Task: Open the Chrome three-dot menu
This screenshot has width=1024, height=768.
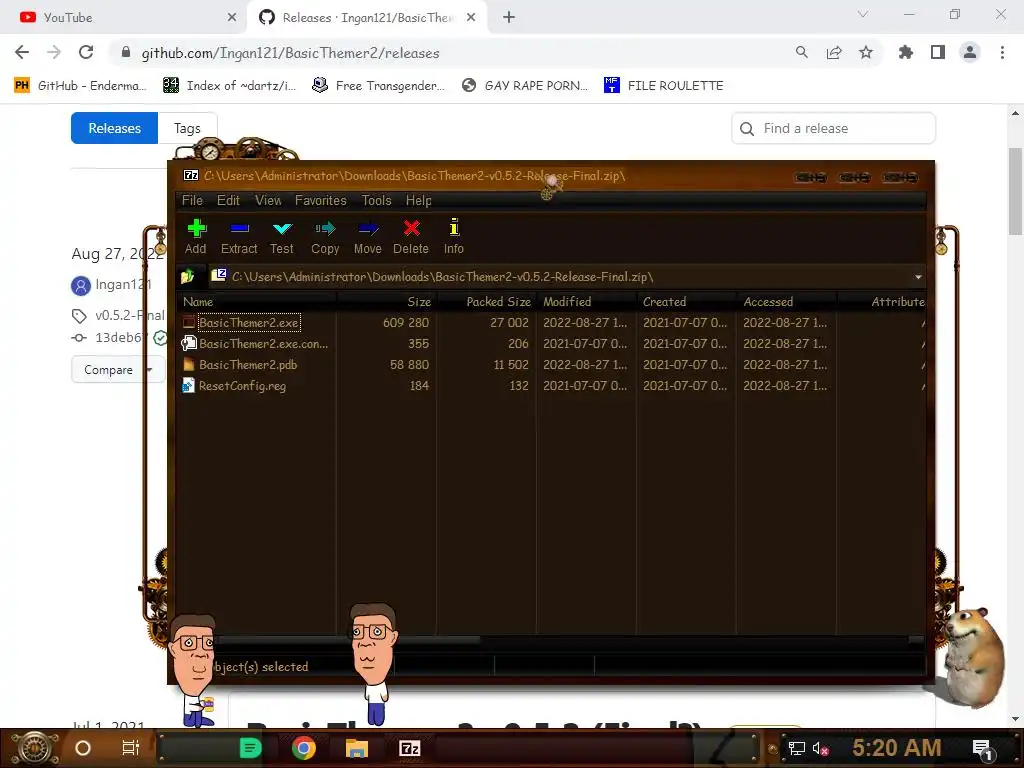Action: (x=1002, y=53)
